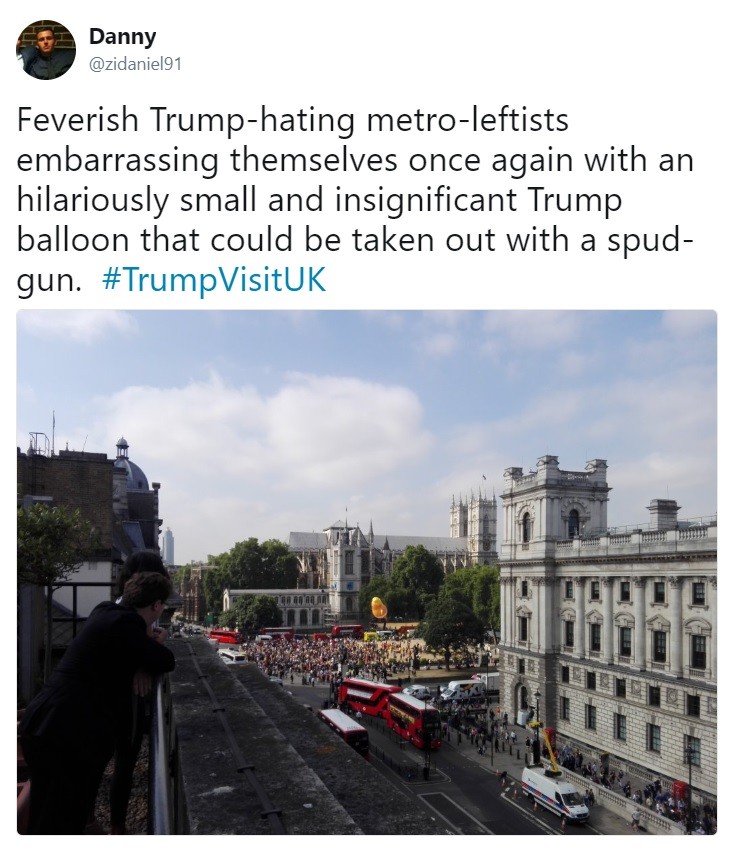
Task: Open Danny's profile avatar picture
Action: (46, 50)
